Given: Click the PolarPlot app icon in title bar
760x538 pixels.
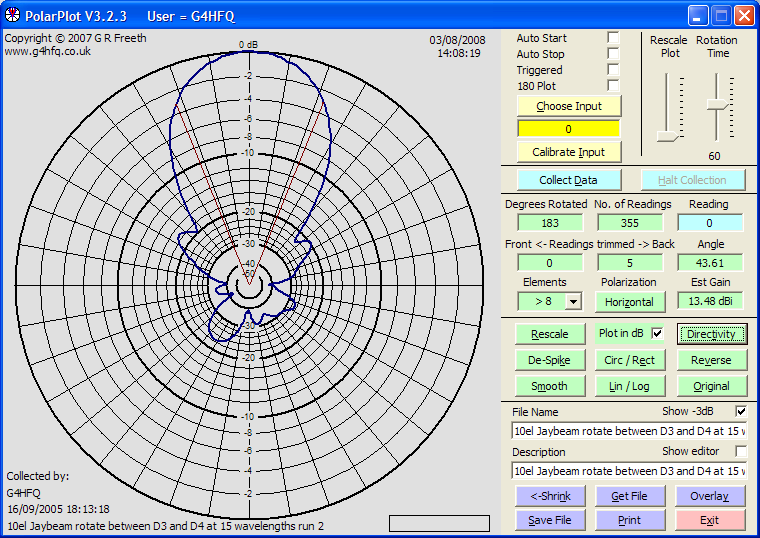Looking at the screenshot, I should click(13, 15).
